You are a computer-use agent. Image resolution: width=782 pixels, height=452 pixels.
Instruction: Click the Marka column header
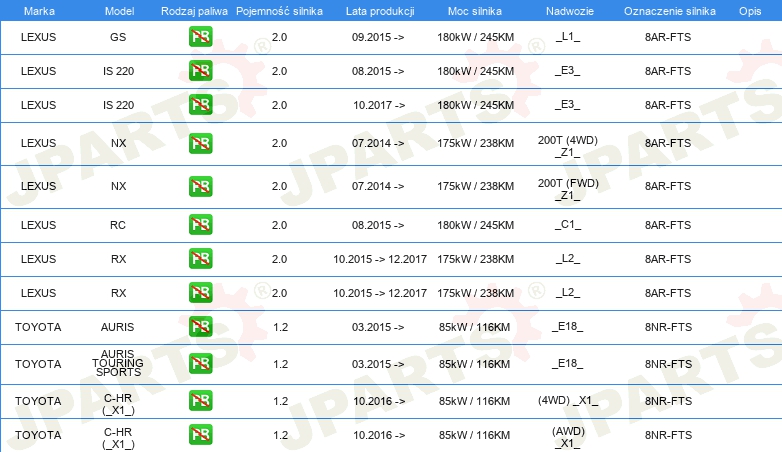point(39,11)
